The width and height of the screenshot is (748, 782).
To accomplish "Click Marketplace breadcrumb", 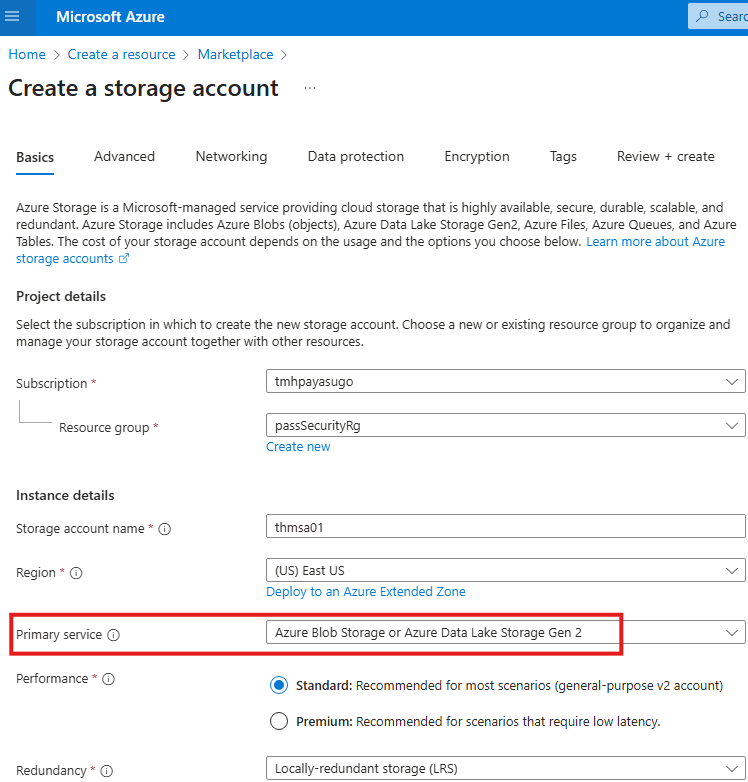I will [x=235, y=54].
